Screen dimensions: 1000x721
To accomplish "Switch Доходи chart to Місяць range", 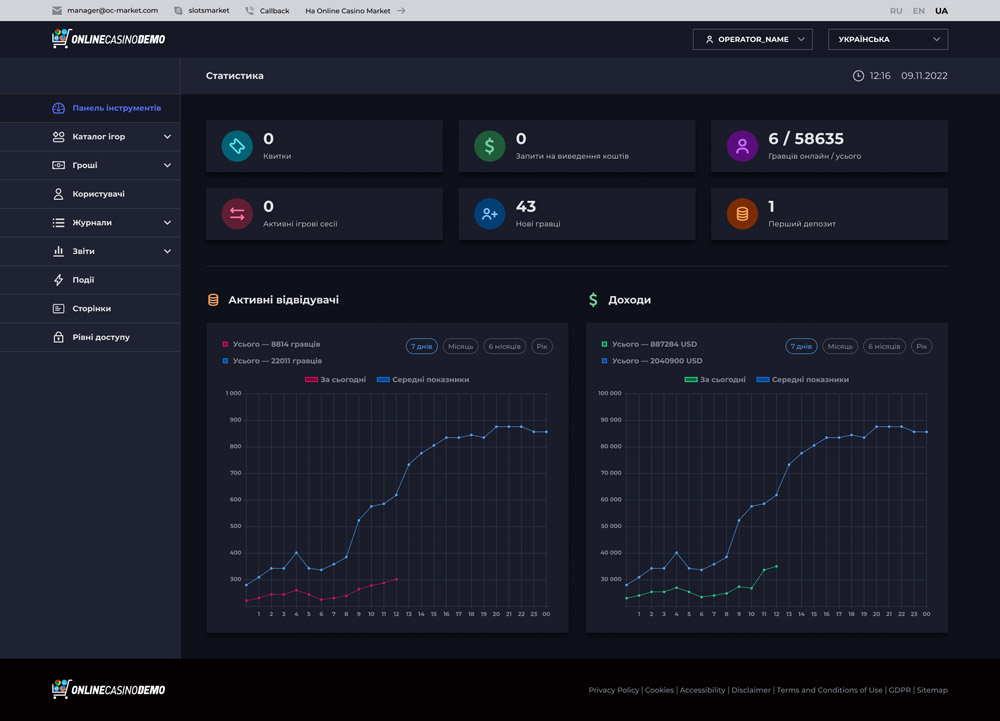I will tap(840, 346).
